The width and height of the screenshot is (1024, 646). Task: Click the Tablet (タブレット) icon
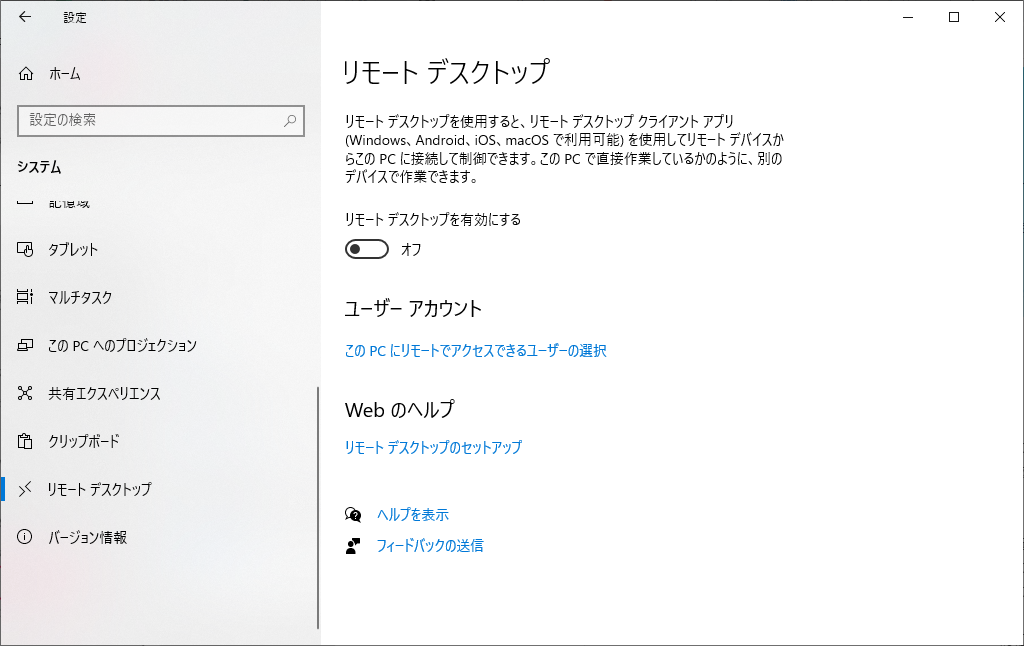point(26,249)
